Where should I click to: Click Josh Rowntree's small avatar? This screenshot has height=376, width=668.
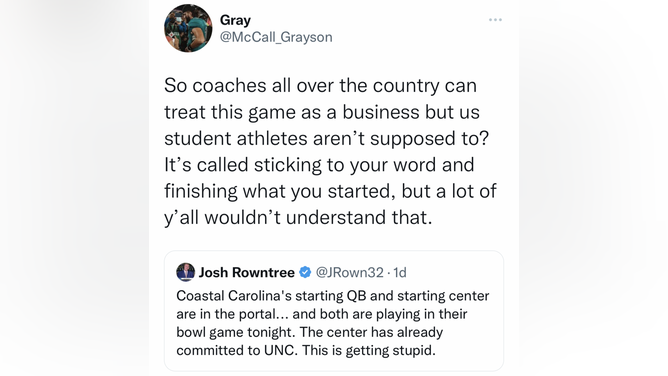coord(185,272)
